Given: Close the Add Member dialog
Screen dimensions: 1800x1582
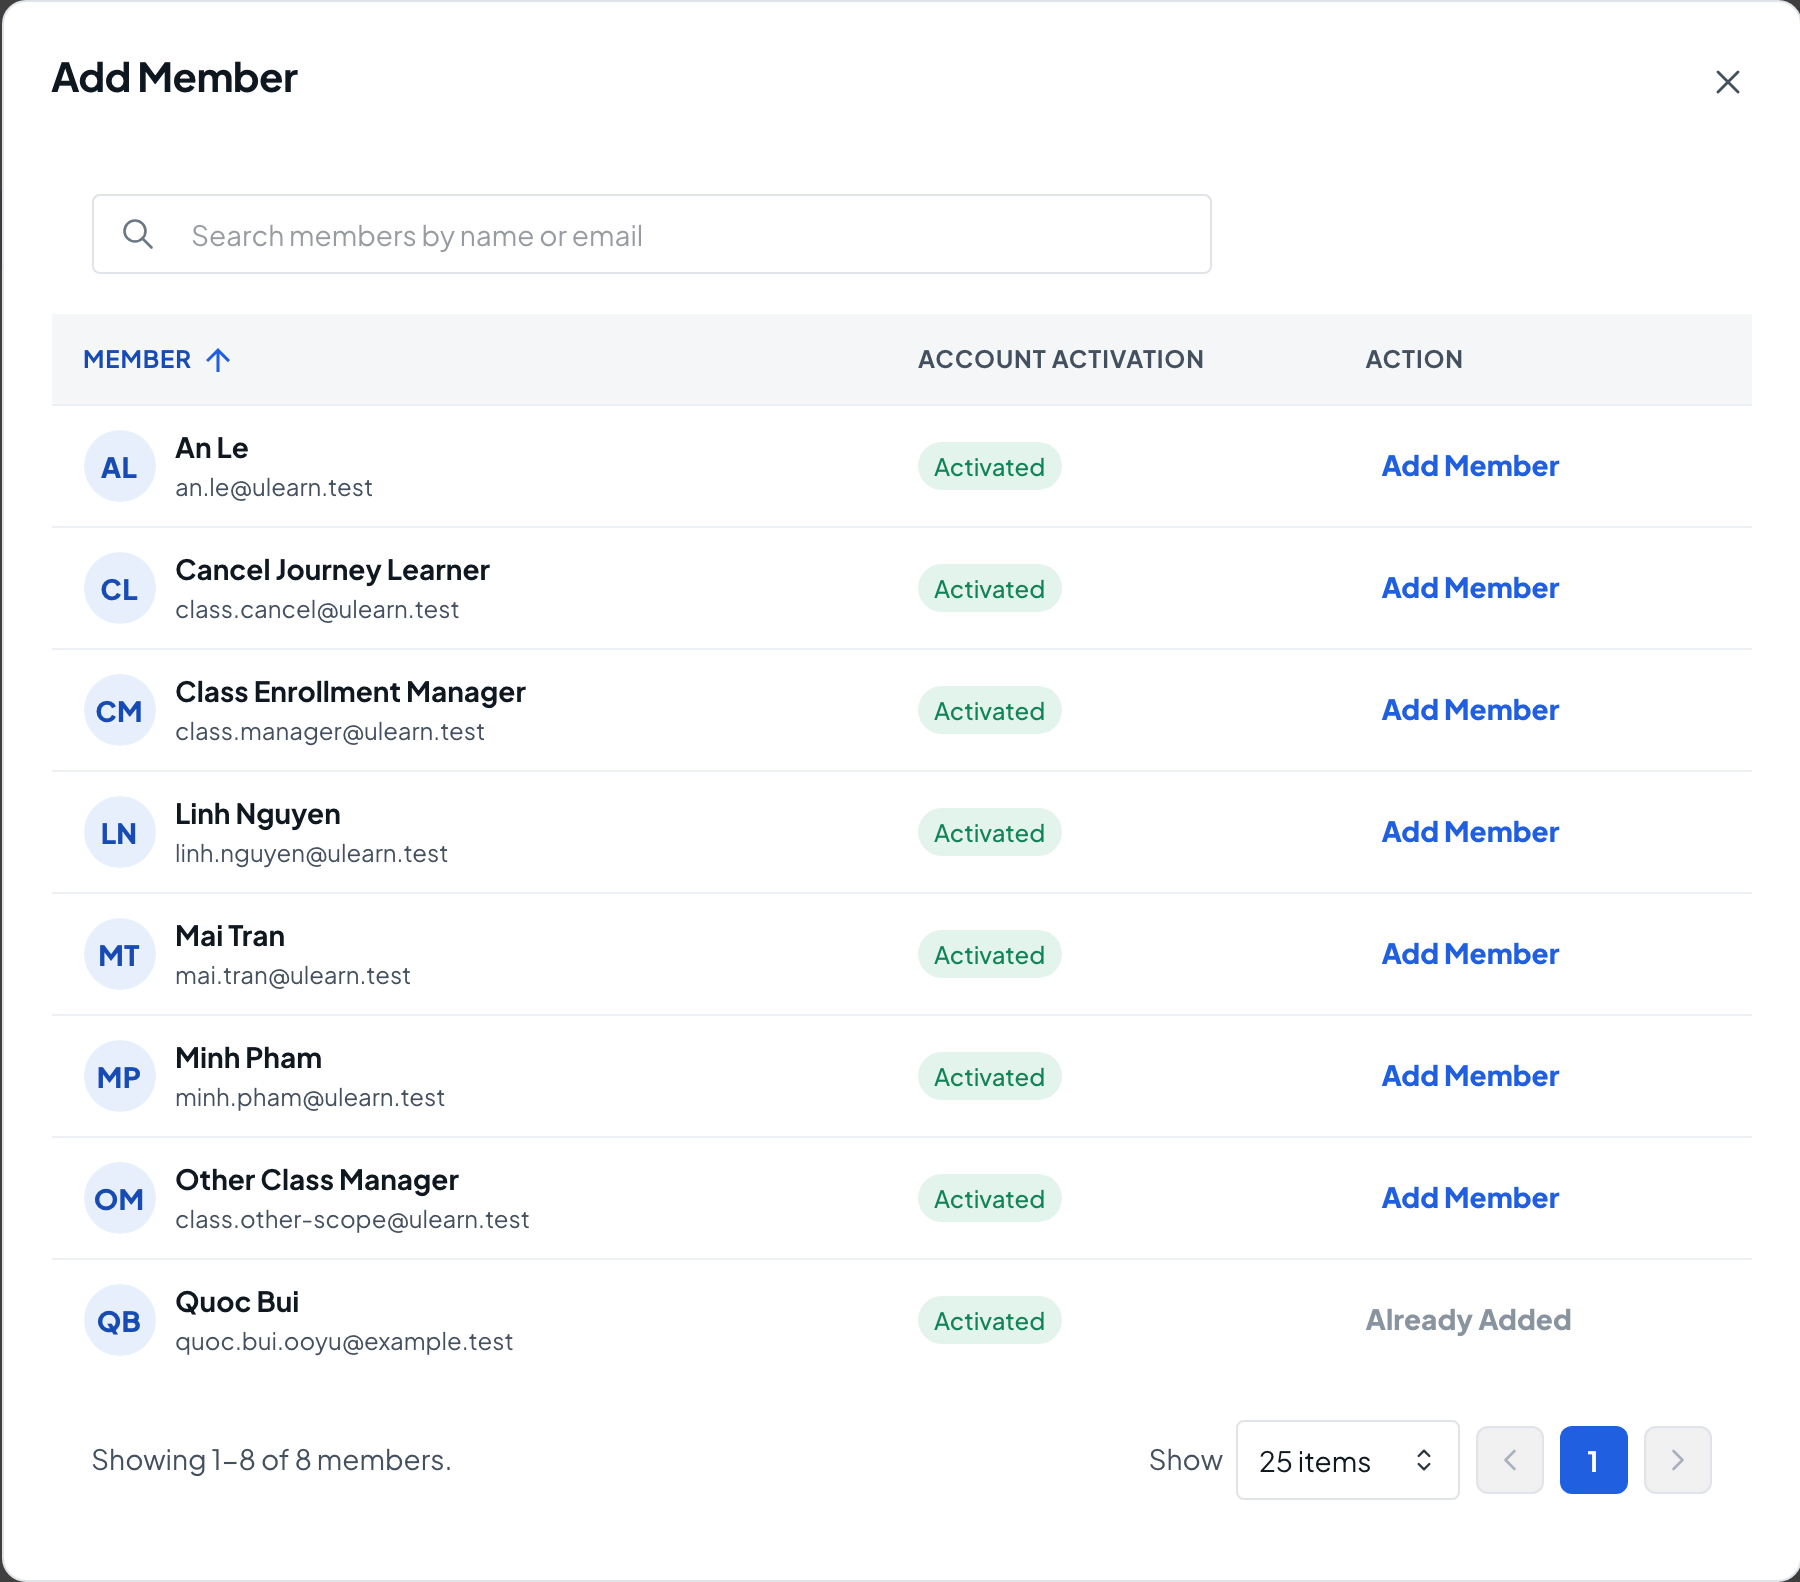Looking at the screenshot, I should (x=1727, y=82).
